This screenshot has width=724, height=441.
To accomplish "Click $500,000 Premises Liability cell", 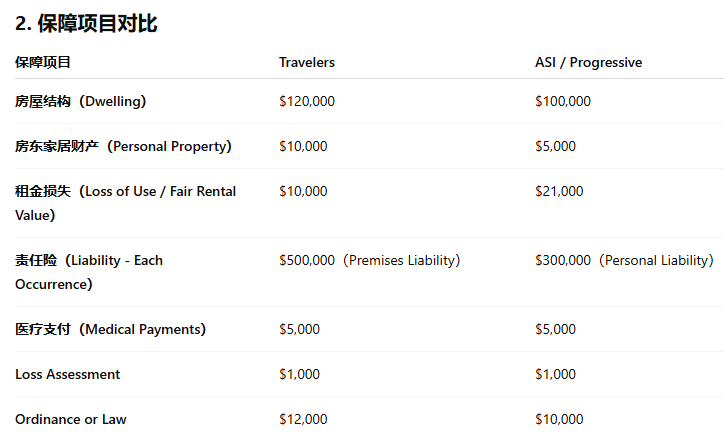I will 369,260.
